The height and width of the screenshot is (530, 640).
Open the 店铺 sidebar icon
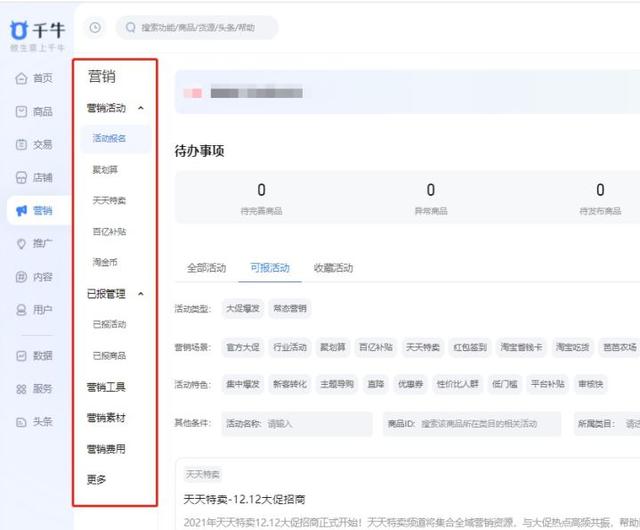[x=21, y=178]
